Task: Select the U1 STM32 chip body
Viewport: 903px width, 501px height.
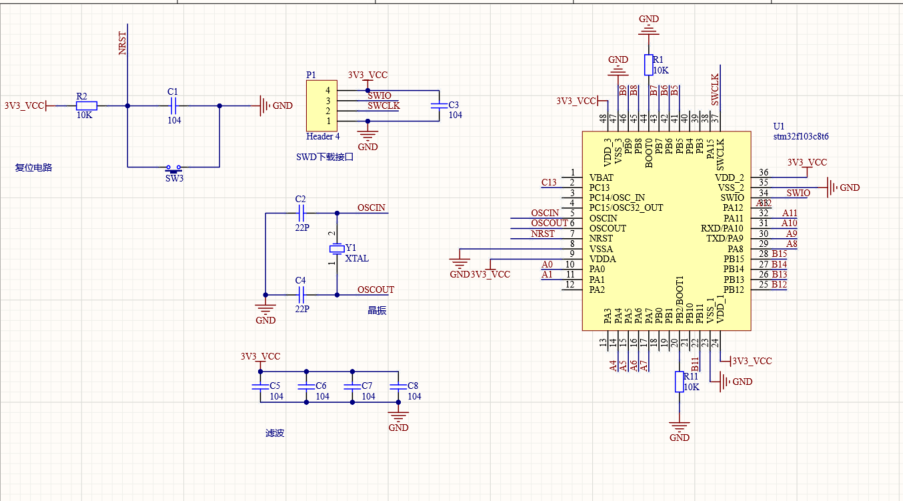Action: coord(666,231)
